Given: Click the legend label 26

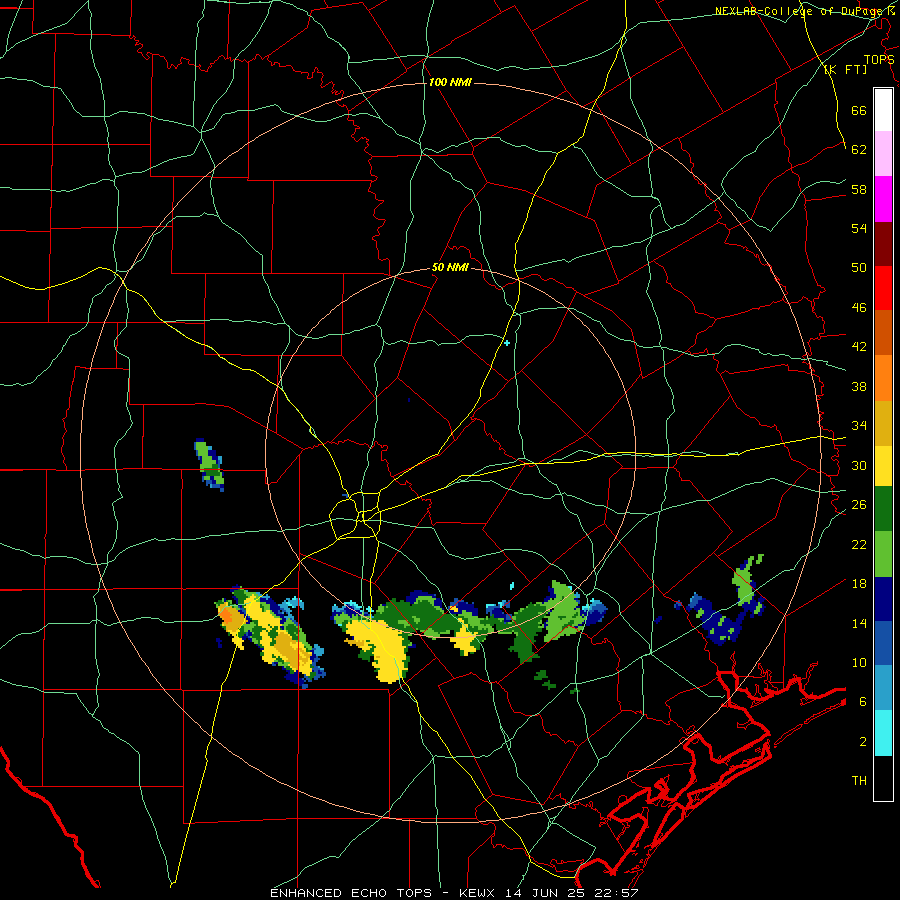Looking at the screenshot, I should pyautogui.click(x=859, y=505).
